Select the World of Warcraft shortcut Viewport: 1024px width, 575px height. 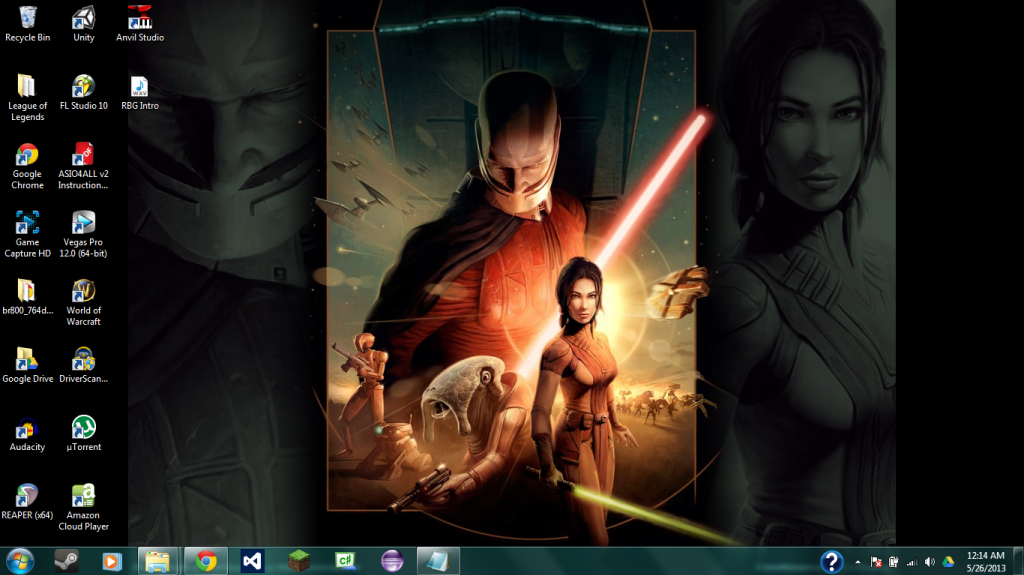click(x=84, y=303)
